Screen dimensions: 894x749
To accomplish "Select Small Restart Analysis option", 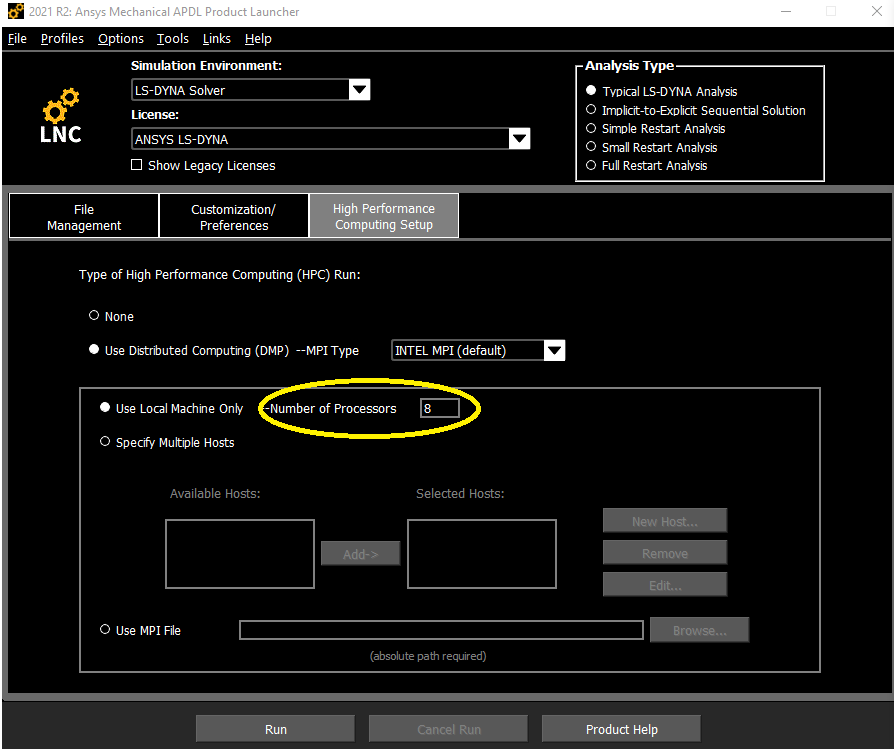I will click(591, 146).
